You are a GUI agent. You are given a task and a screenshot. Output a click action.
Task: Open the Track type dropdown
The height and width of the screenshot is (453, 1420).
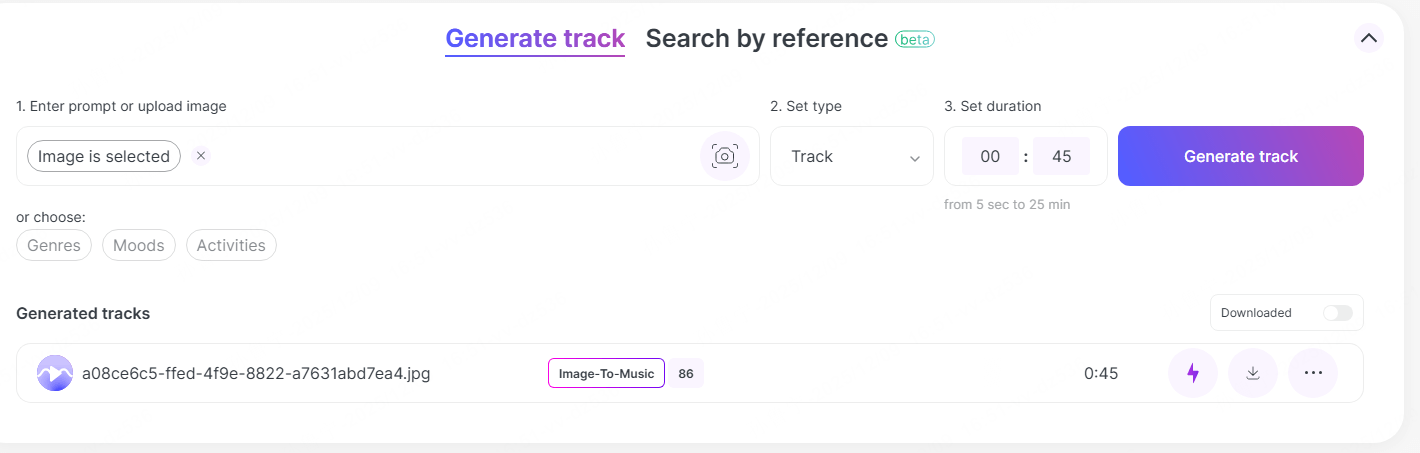[x=852, y=156]
